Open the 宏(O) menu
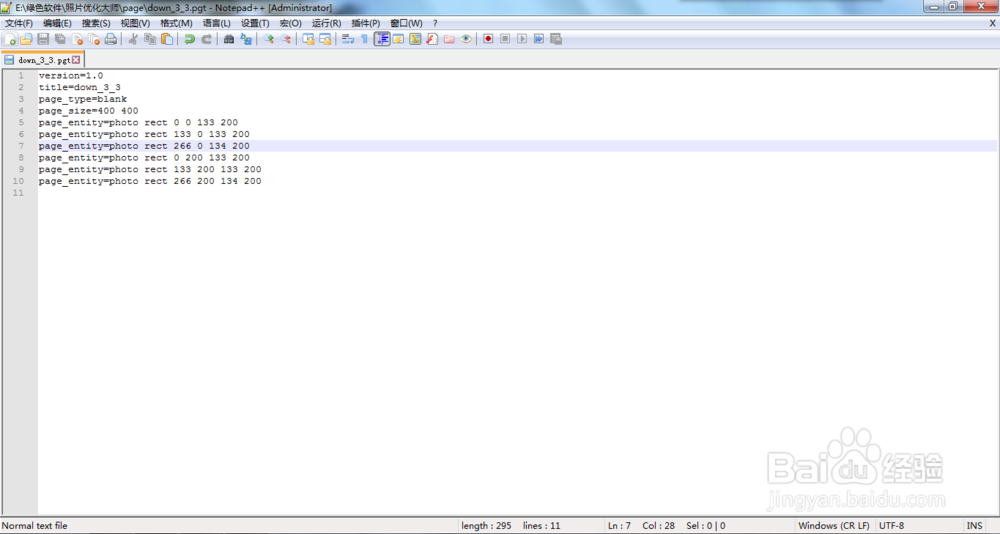This screenshot has width=1000, height=534. pyautogui.click(x=291, y=23)
